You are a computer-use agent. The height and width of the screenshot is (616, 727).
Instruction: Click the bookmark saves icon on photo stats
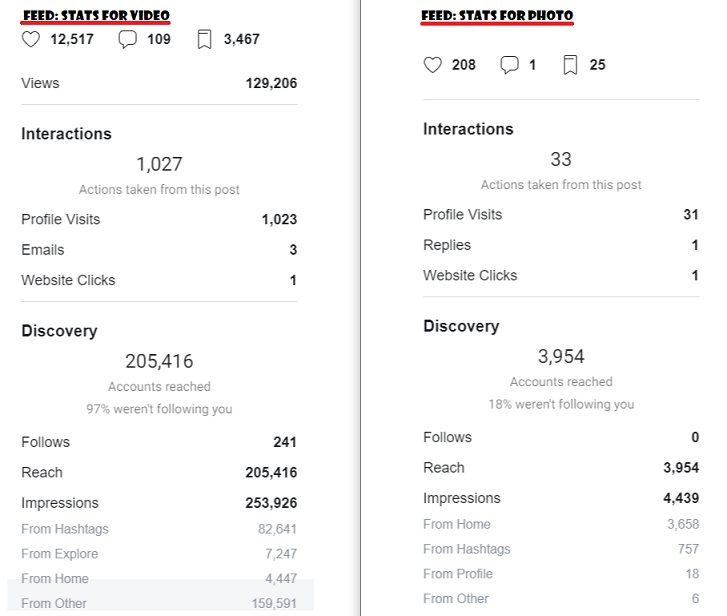coord(570,65)
